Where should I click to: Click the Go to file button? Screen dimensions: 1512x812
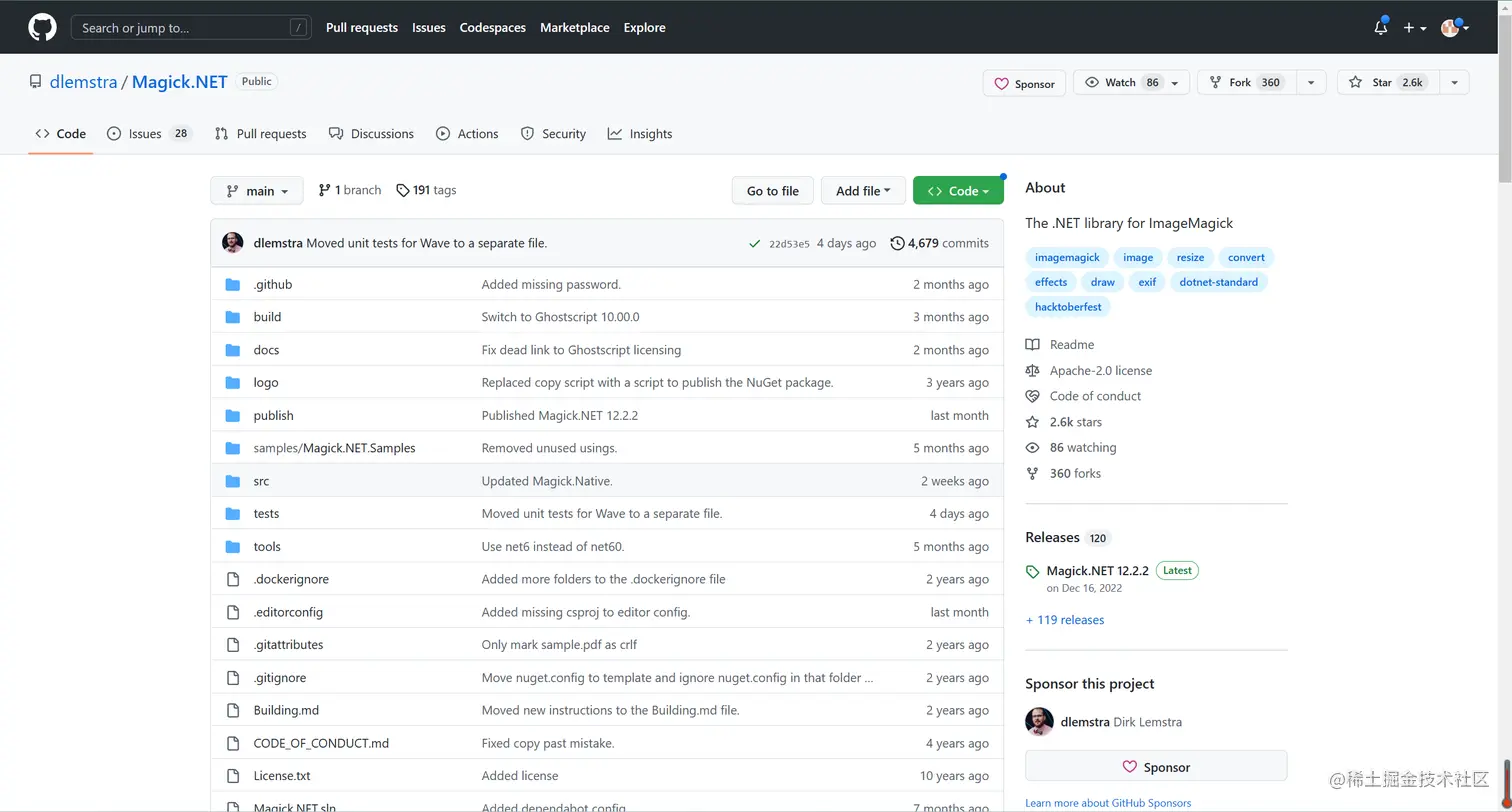tap(773, 191)
